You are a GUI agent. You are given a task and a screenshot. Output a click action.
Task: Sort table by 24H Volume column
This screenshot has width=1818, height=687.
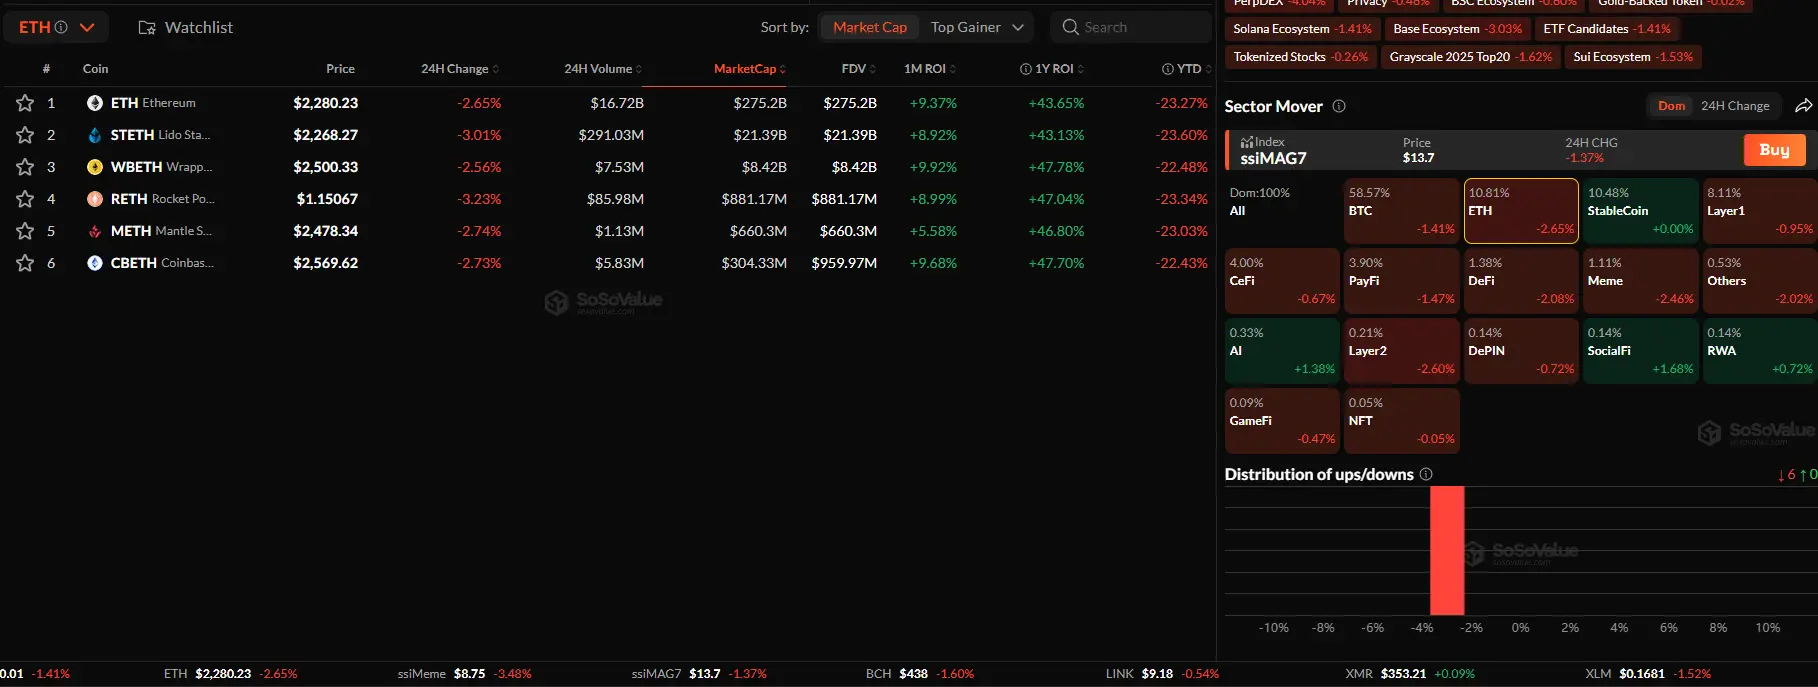coord(603,69)
